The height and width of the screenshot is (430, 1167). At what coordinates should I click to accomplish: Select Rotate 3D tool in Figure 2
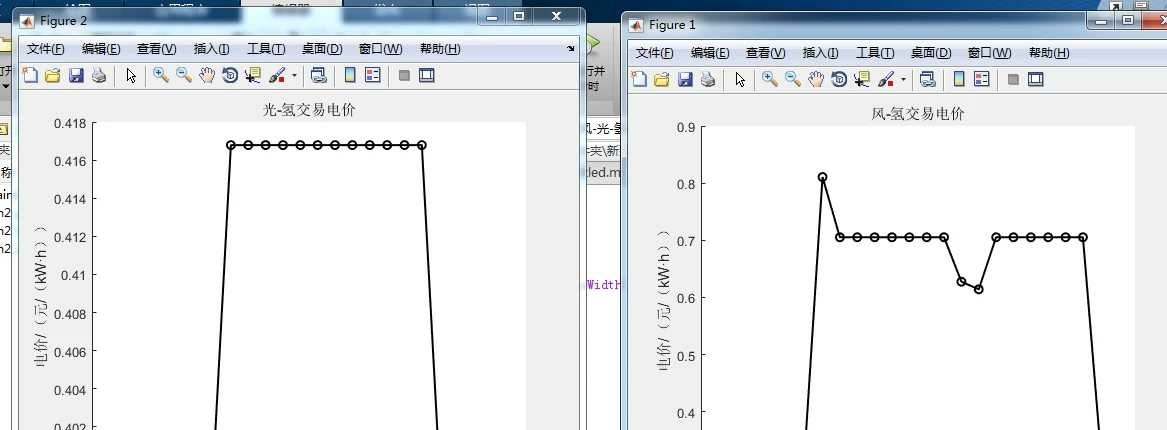[230, 75]
